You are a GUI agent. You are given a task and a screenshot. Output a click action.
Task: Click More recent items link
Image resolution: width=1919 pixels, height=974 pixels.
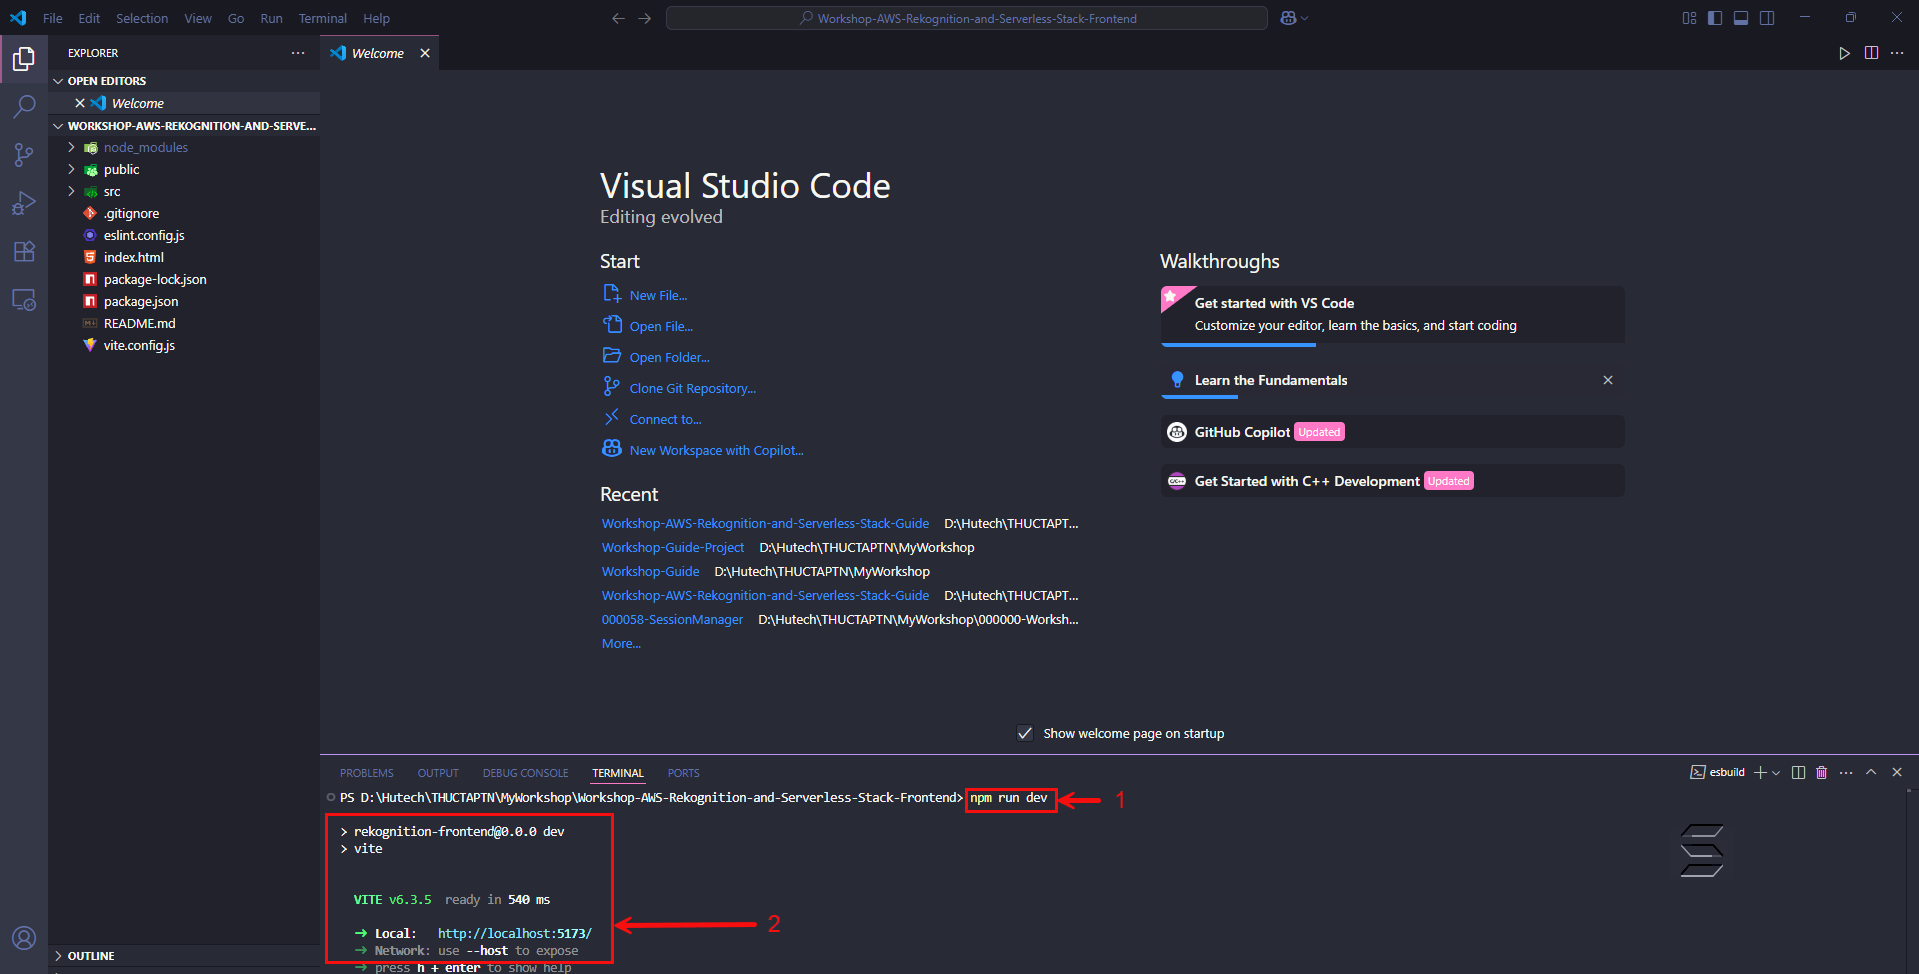coord(621,643)
